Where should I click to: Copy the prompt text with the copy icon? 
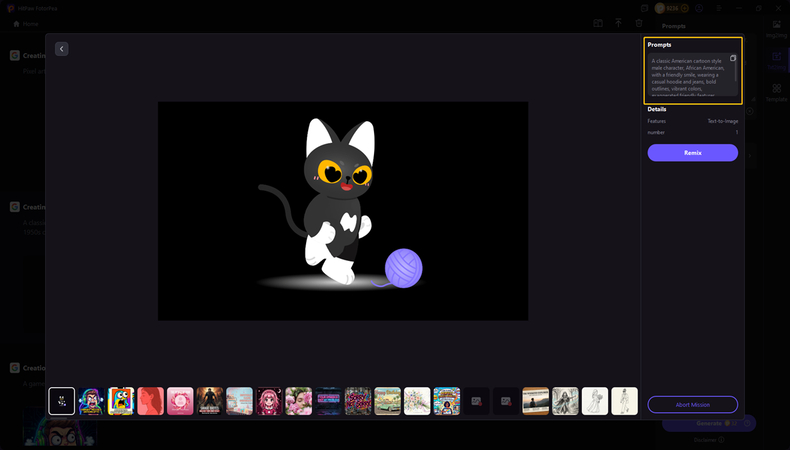click(733, 58)
